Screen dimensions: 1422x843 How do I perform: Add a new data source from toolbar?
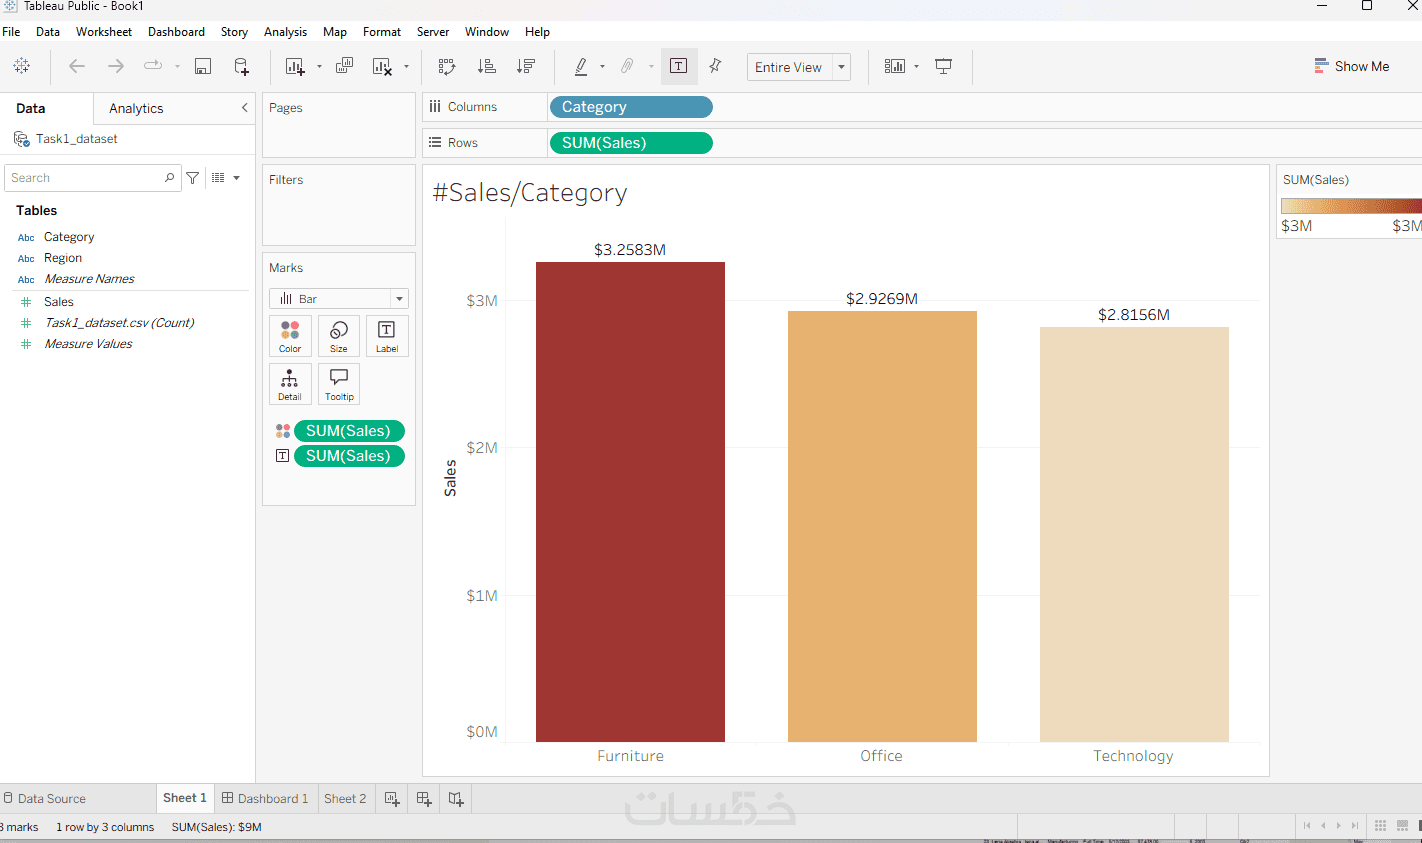tap(242, 66)
